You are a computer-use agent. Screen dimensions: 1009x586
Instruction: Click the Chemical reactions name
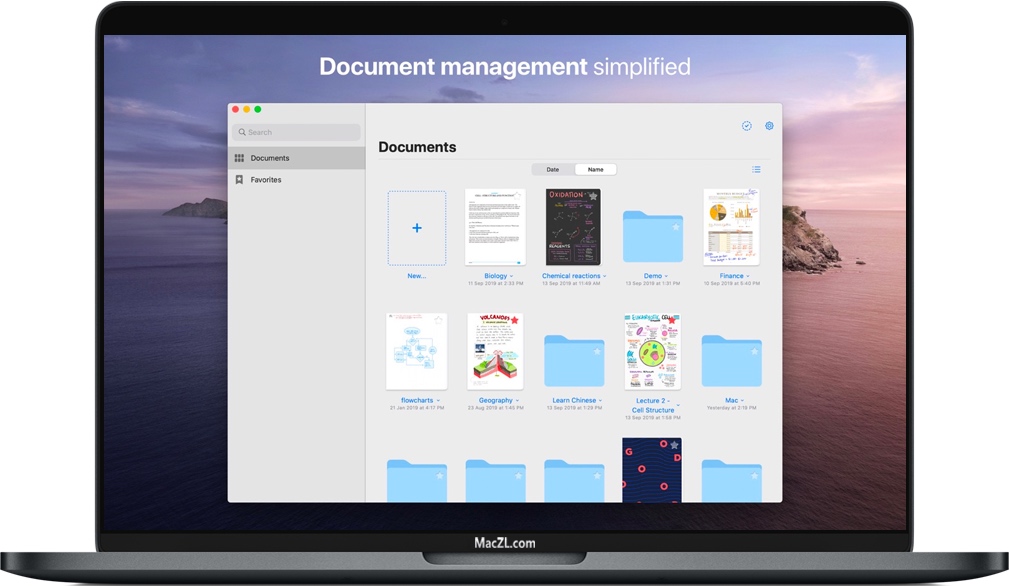click(x=571, y=276)
